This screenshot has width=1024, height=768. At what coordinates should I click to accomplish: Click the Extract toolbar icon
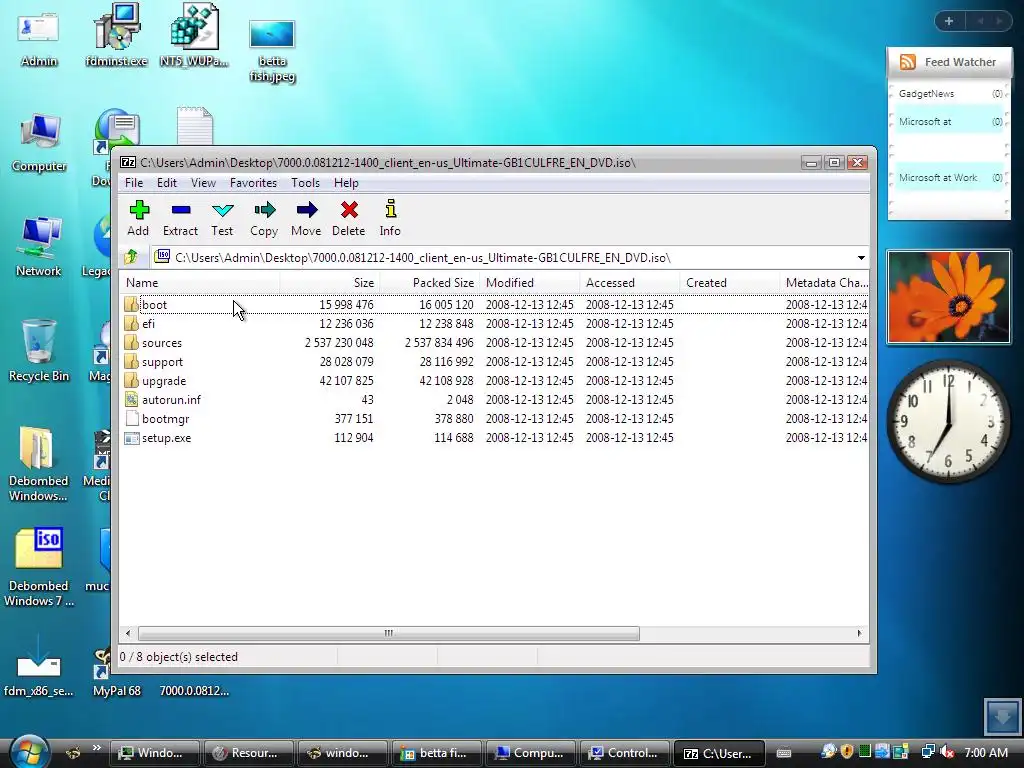[180, 210]
